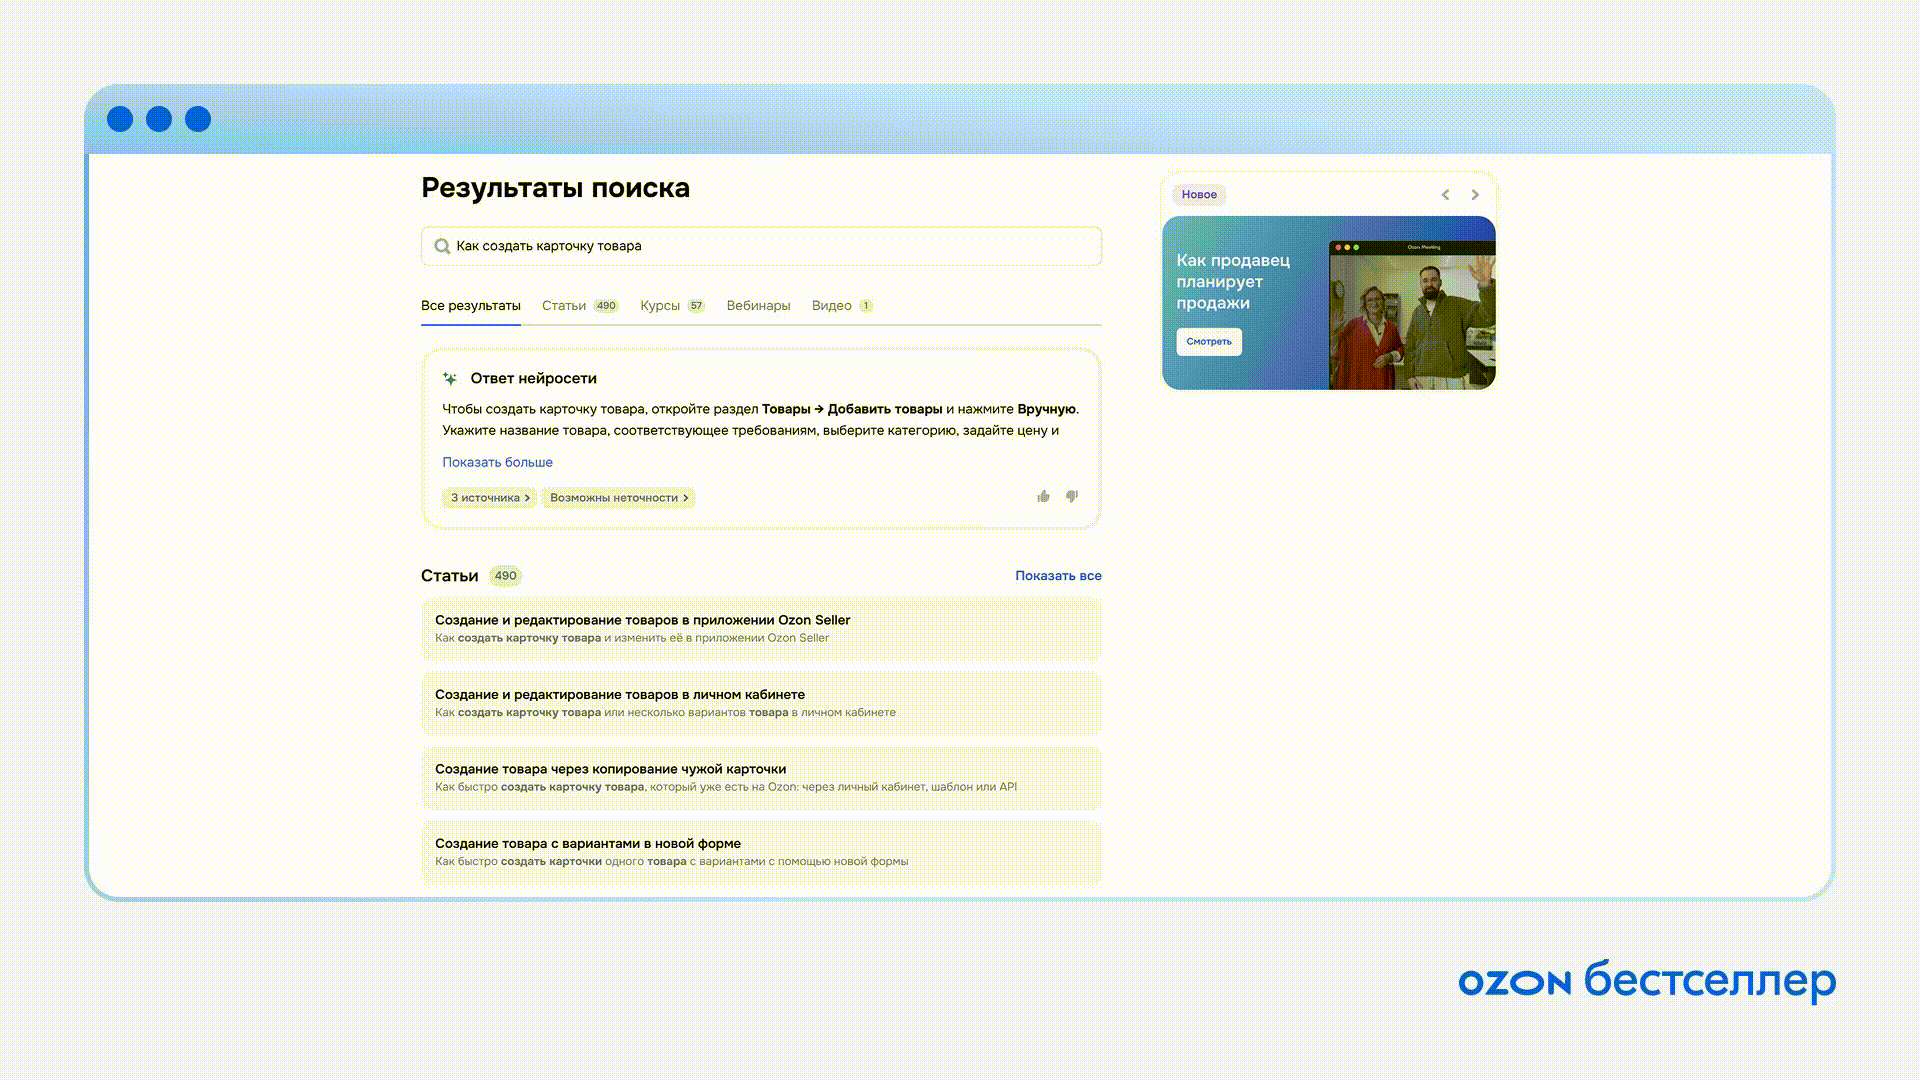Click the neural network sparkle icon
1920x1080 pixels.
(x=450, y=379)
